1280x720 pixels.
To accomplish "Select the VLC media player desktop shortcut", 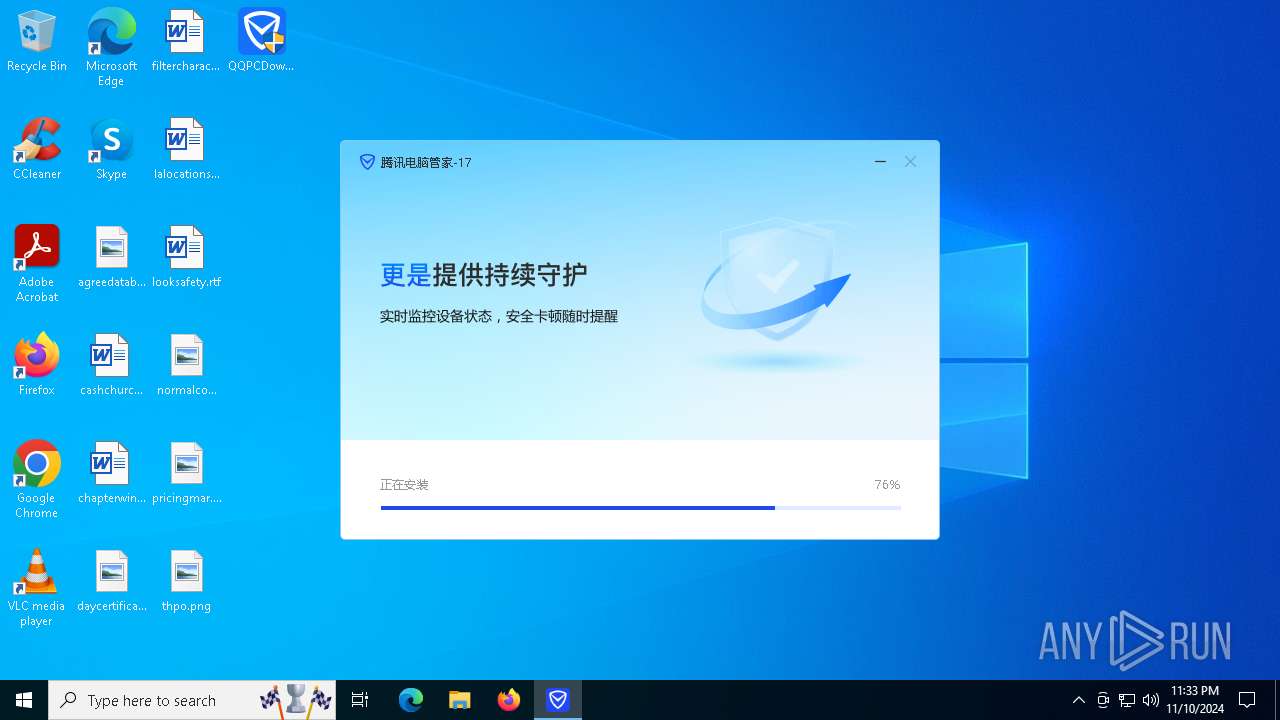I will [x=37, y=587].
